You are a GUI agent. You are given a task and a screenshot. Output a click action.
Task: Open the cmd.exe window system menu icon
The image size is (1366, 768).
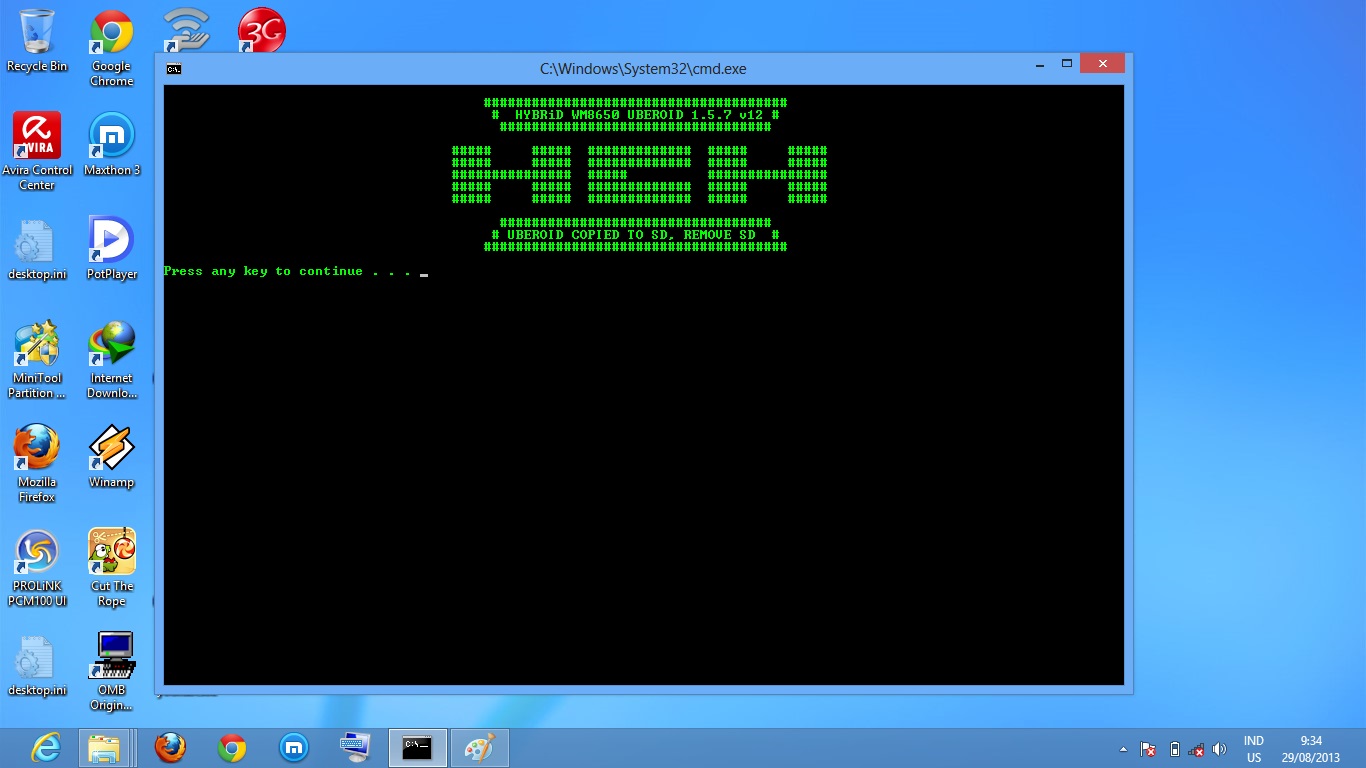pos(174,69)
